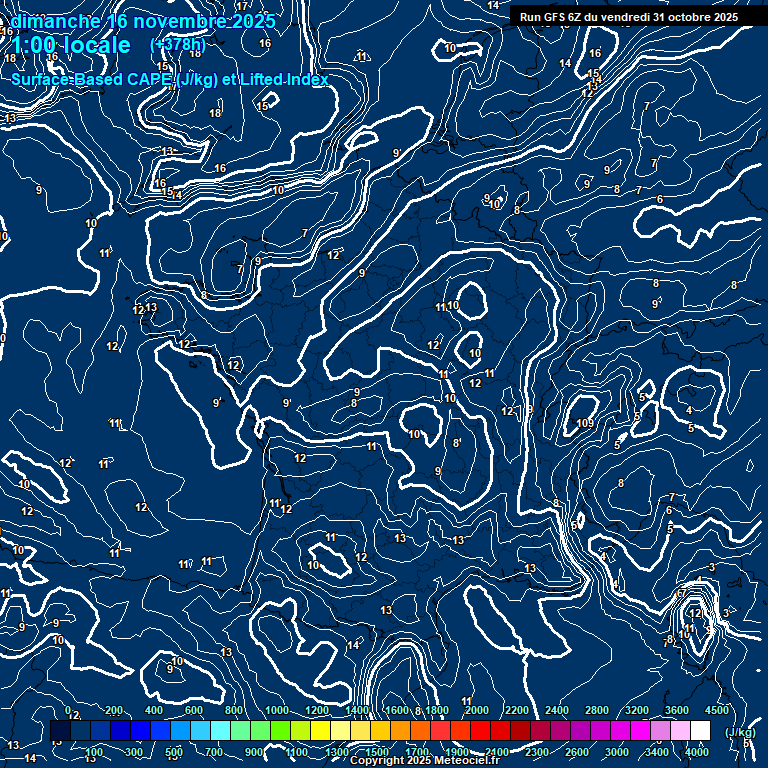The width and height of the screenshot is (768, 768).
Task: Select the darkest navy swatch at legend start
Action: pos(60,731)
